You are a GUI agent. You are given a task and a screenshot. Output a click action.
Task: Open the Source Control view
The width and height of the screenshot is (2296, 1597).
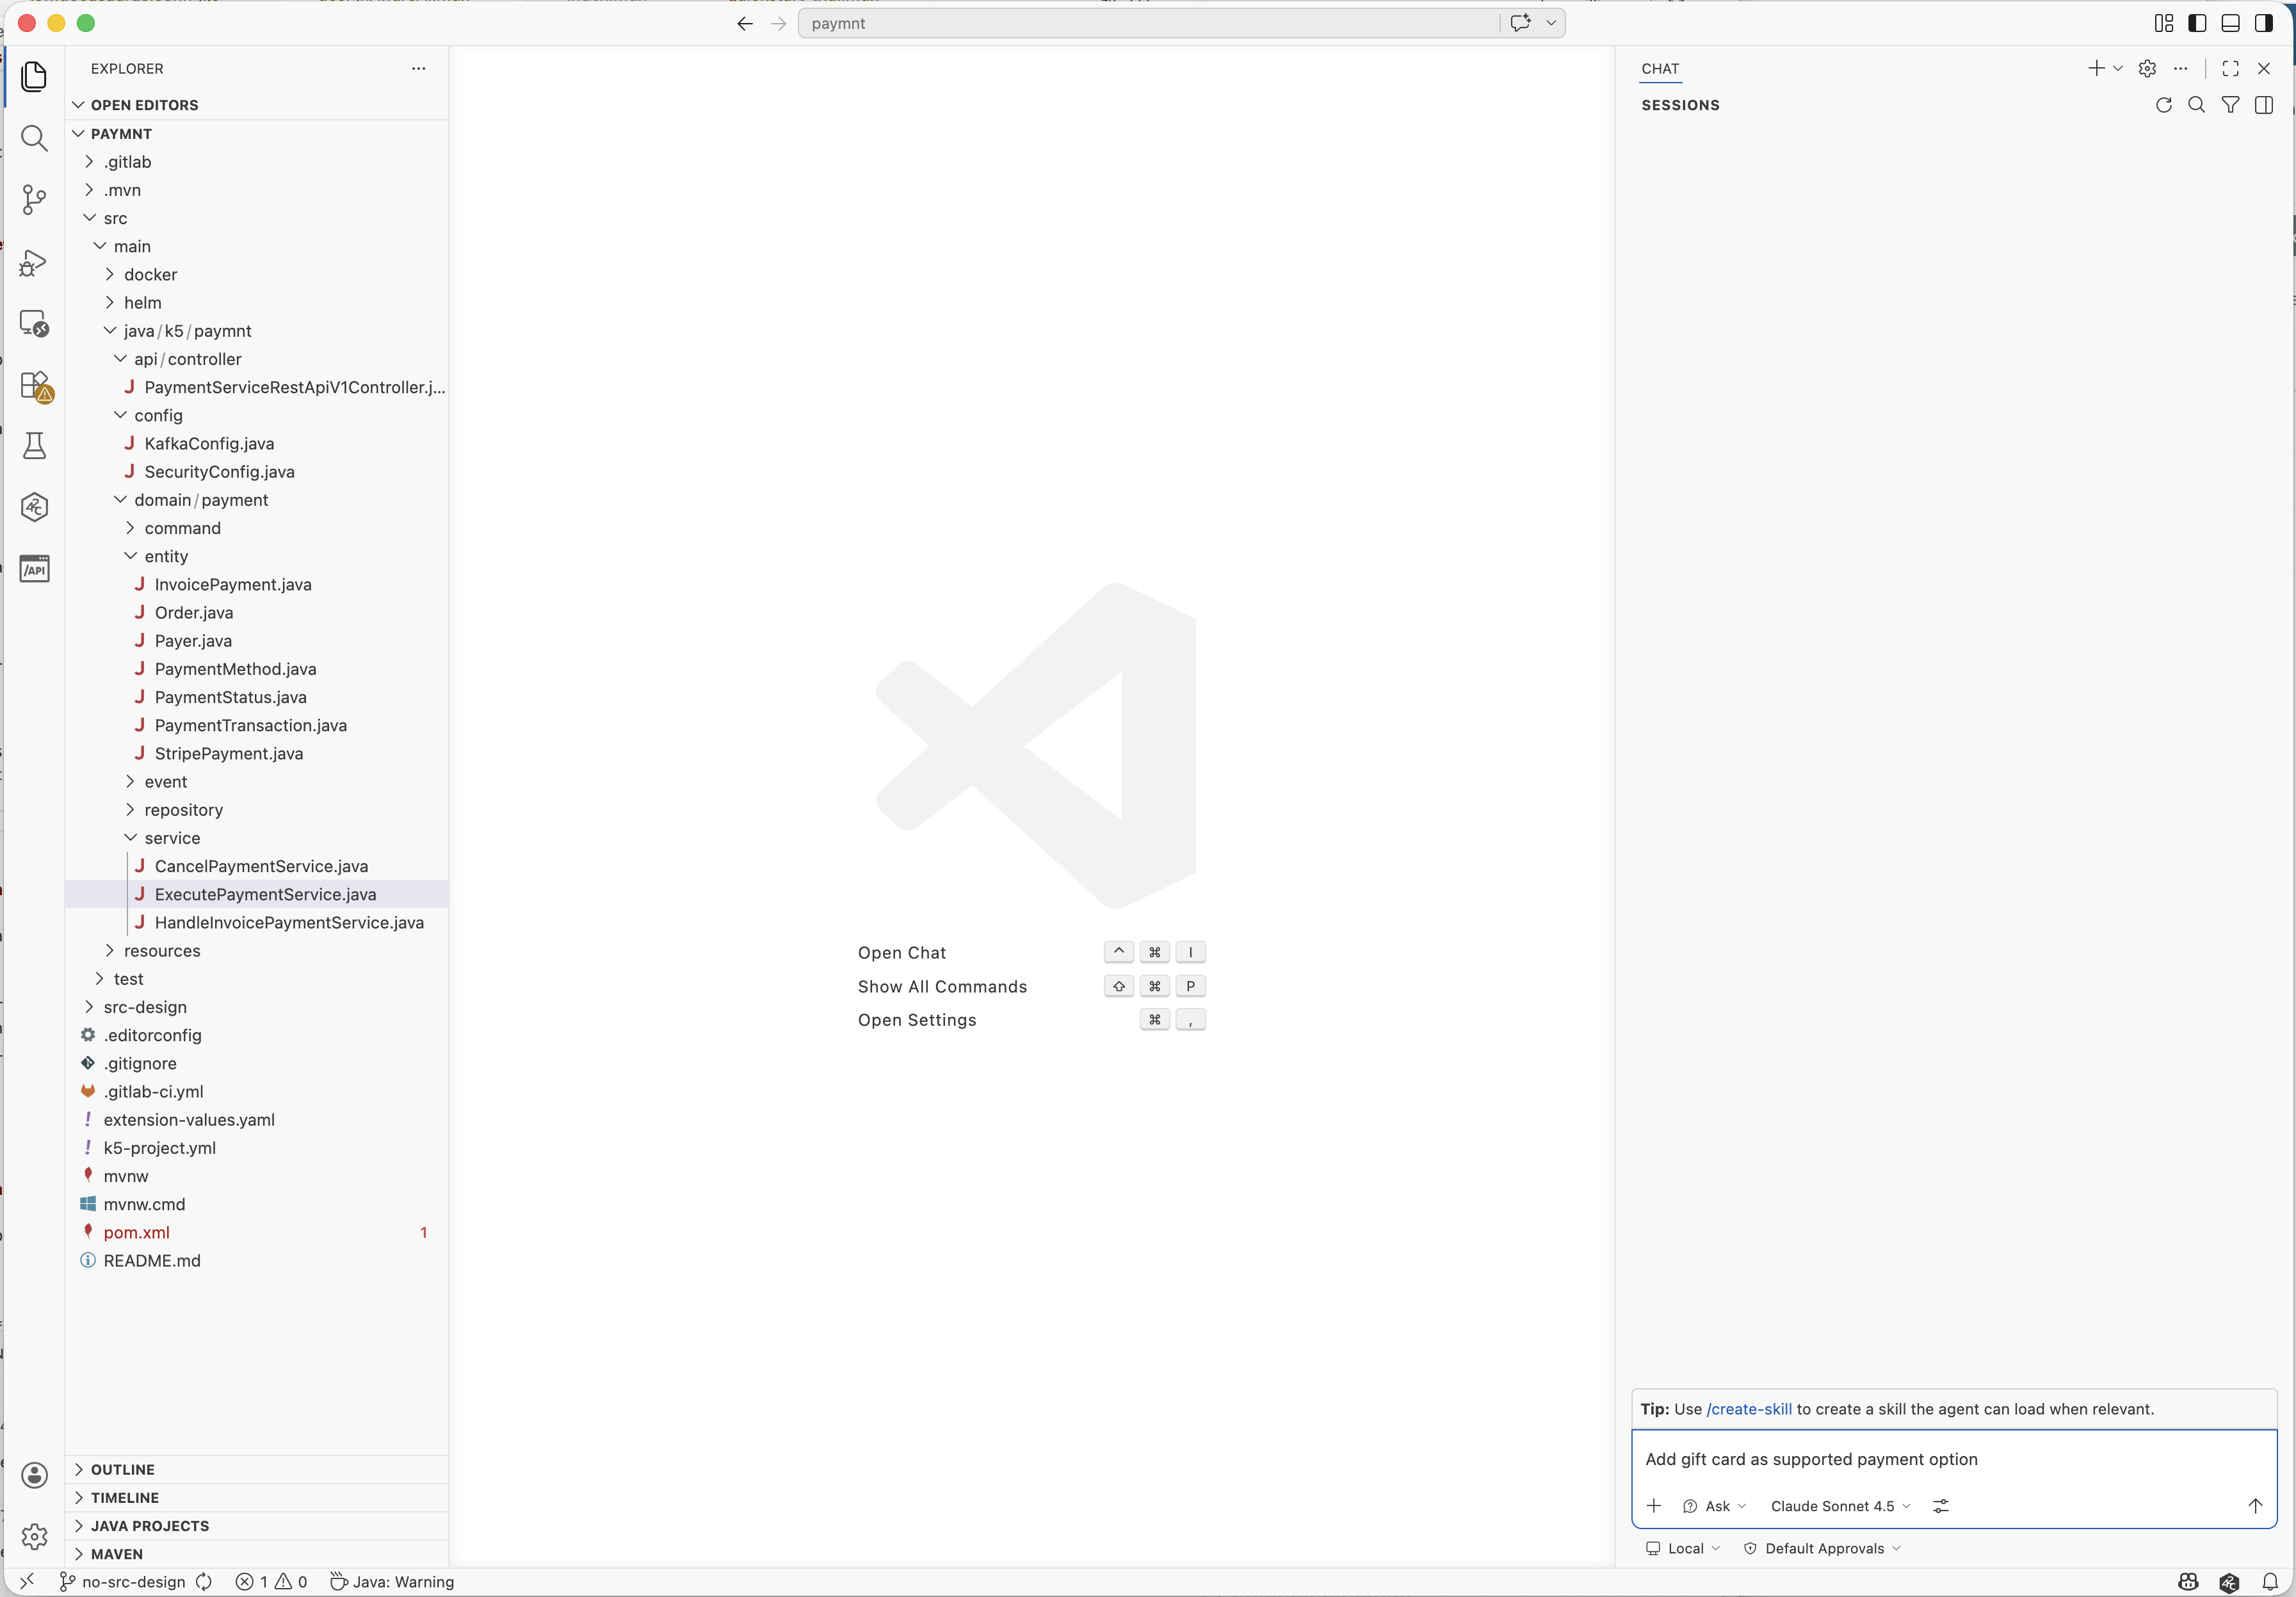34,200
